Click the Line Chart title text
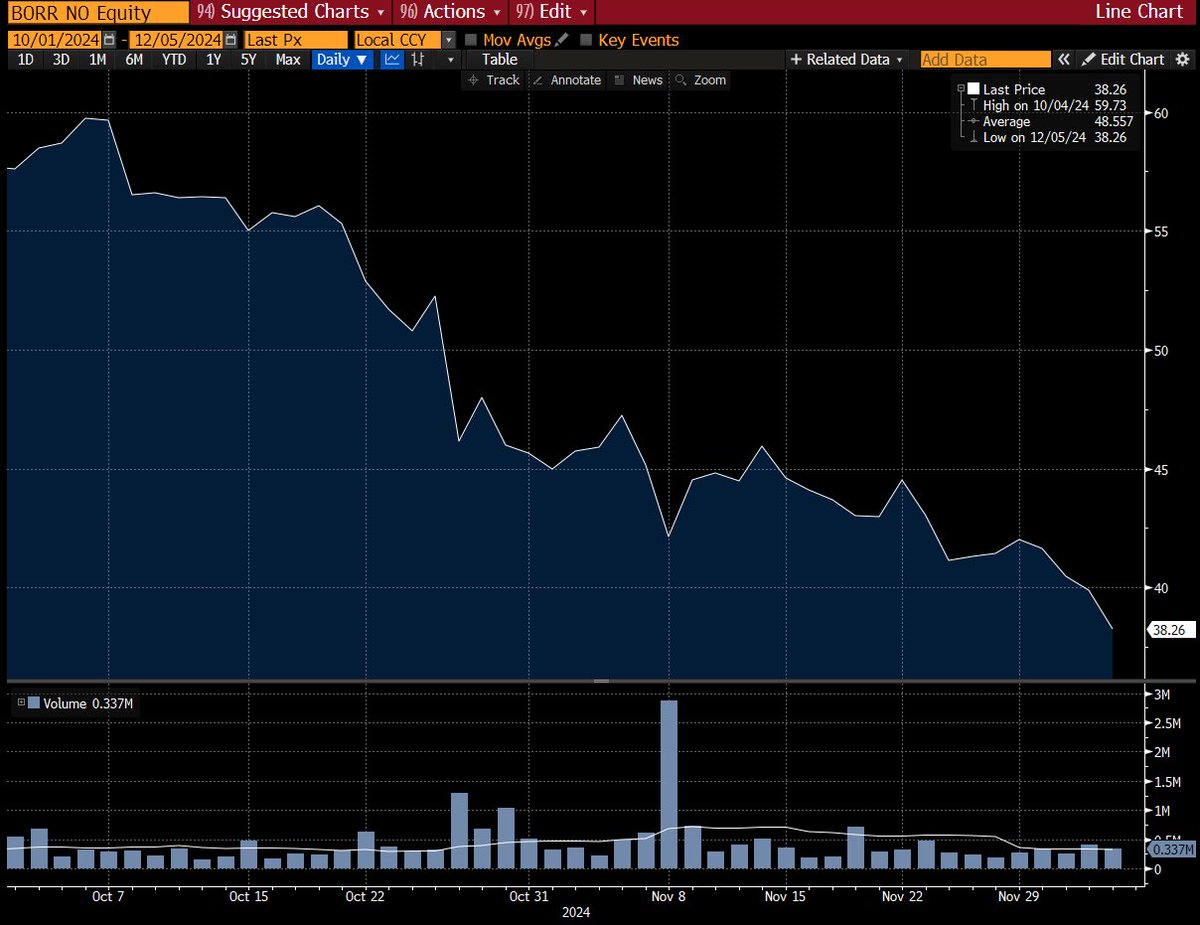Screen dimensions: 1200x925 [x=1138, y=12]
